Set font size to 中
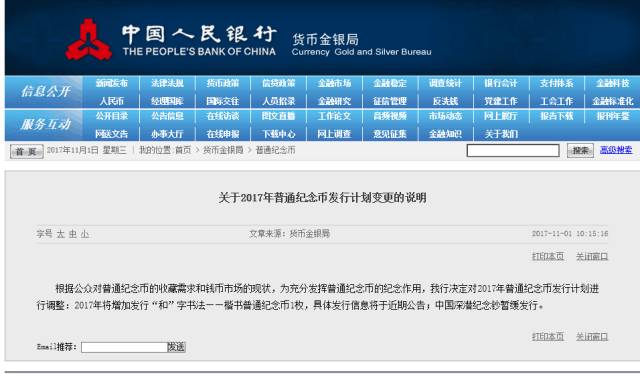This screenshot has width=640, height=374. click(x=73, y=234)
